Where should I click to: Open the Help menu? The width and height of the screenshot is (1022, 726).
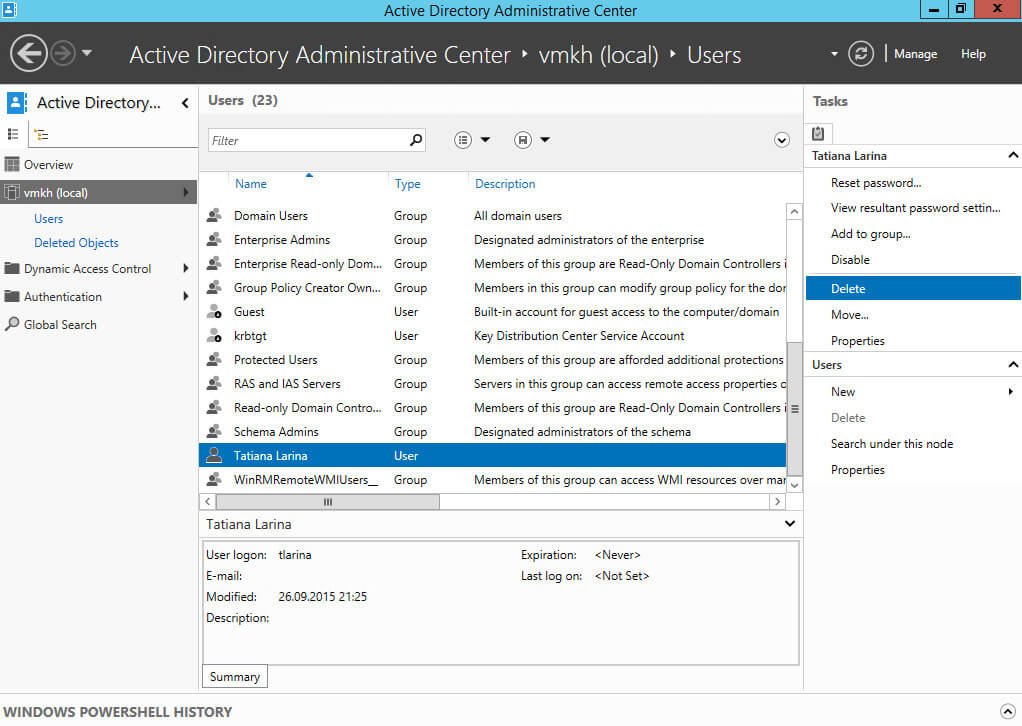click(x=973, y=54)
